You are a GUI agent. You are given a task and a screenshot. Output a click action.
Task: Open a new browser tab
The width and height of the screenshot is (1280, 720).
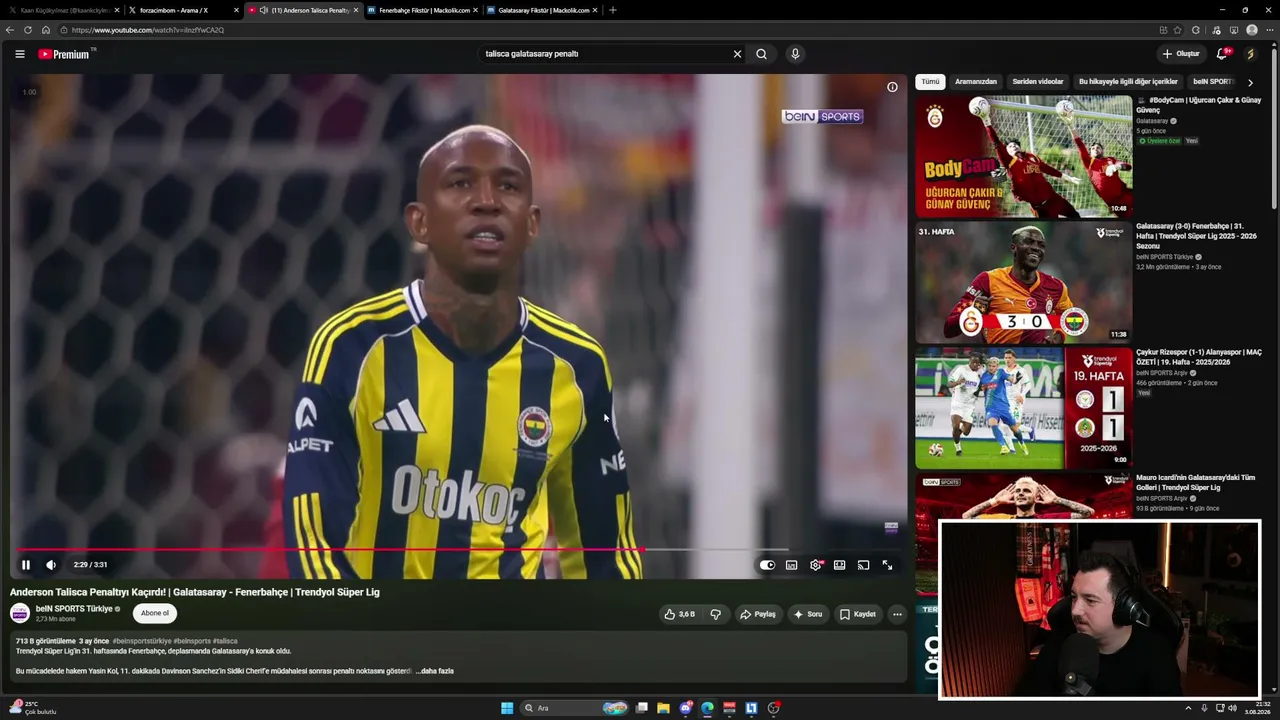pos(613,10)
